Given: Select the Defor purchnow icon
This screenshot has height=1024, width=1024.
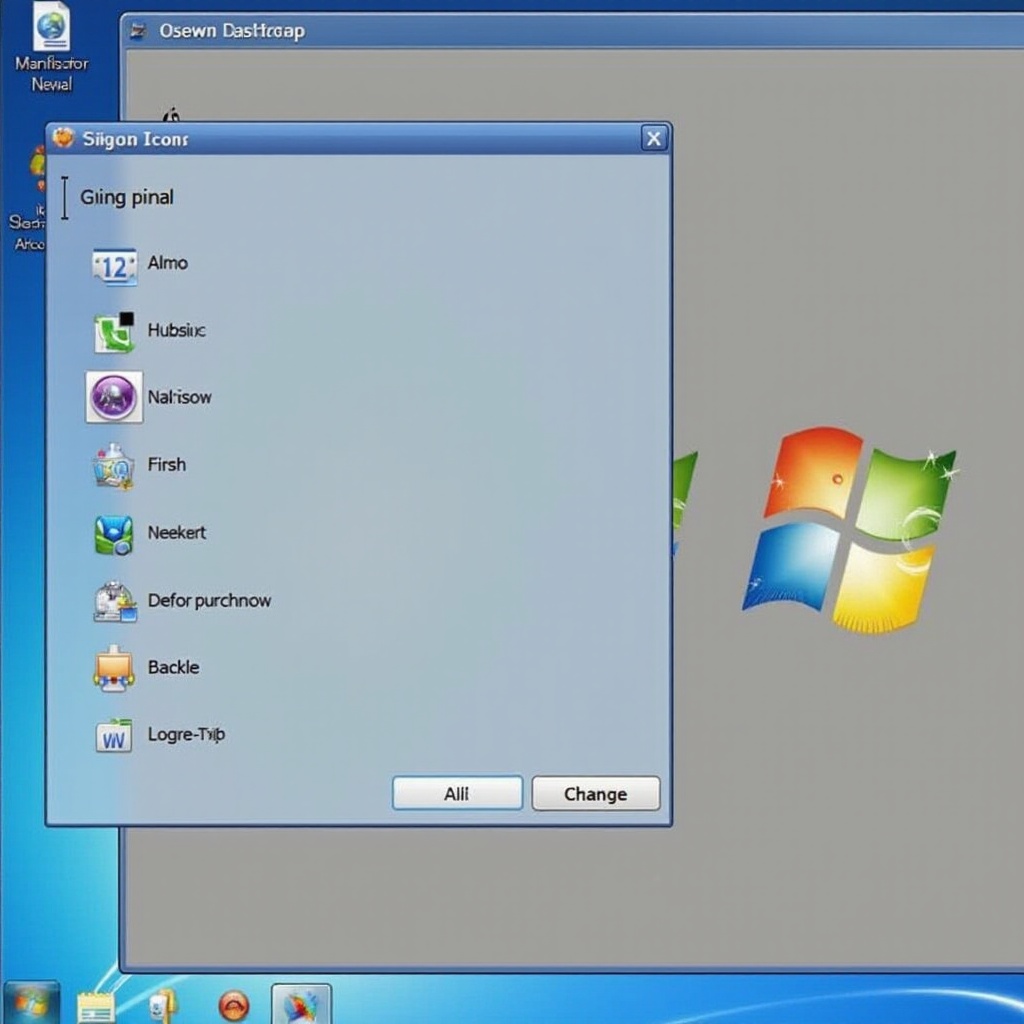Looking at the screenshot, I should pyautogui.click(x=115, y=601).
